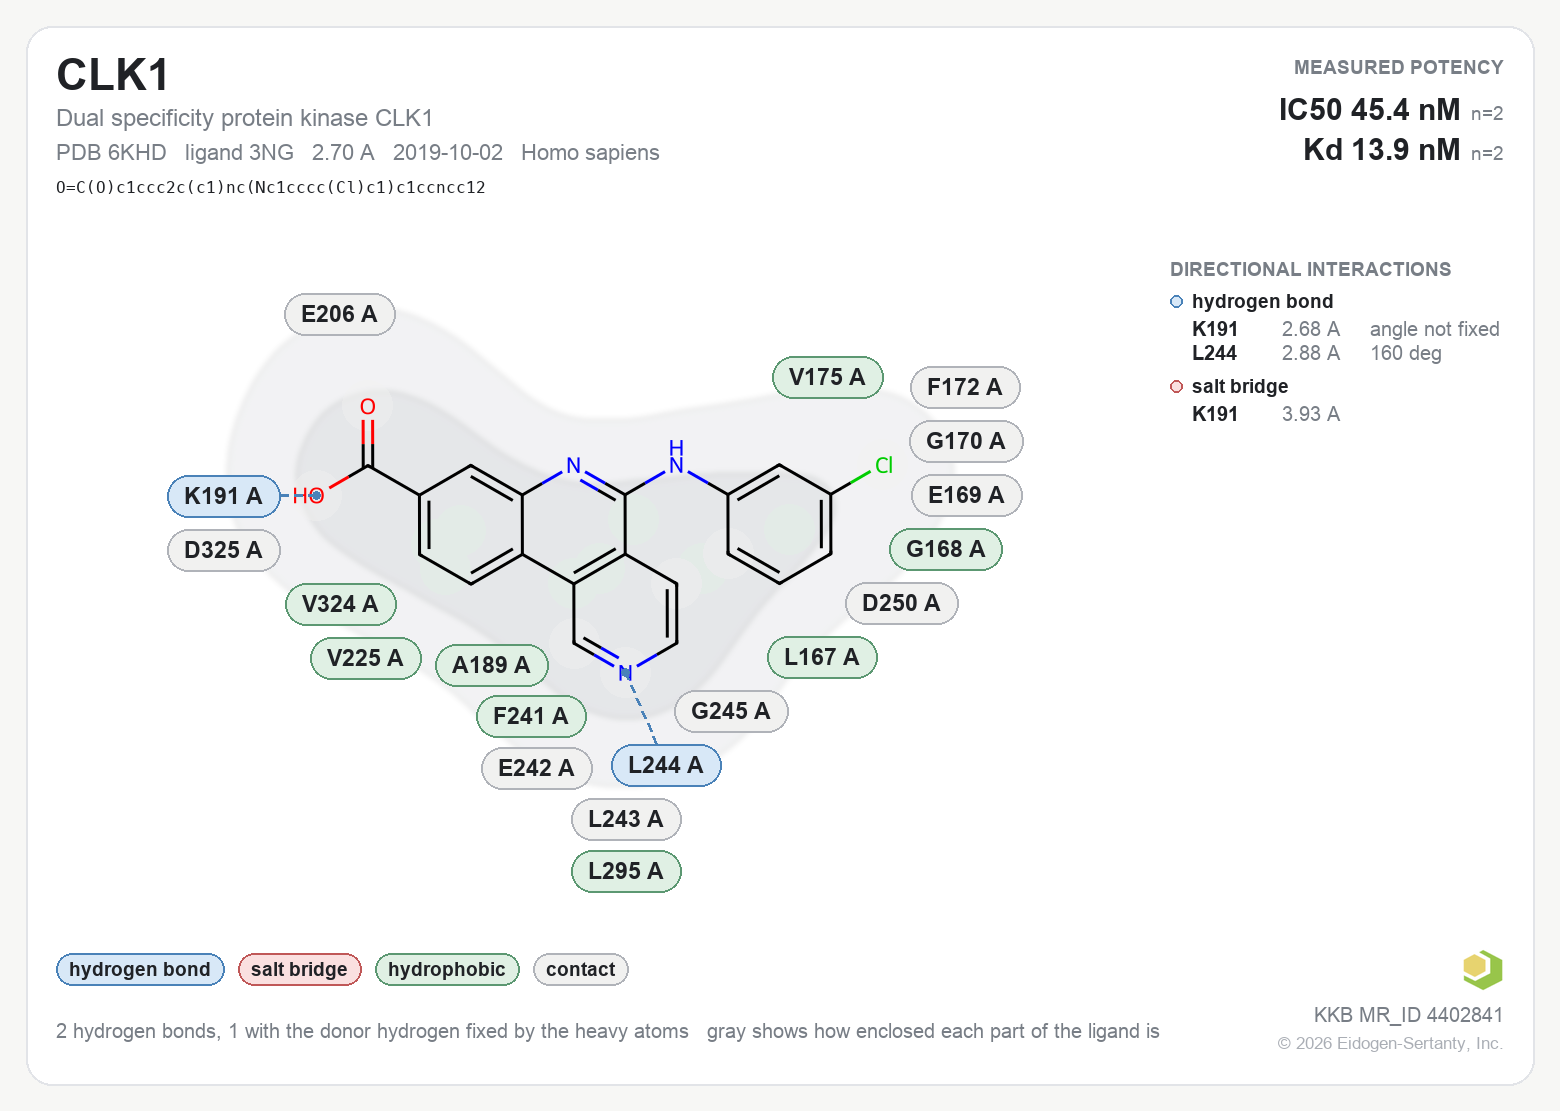Select residue label G245 A
The height and width of the screenshot is (1111, 1560).
(731, 711)
